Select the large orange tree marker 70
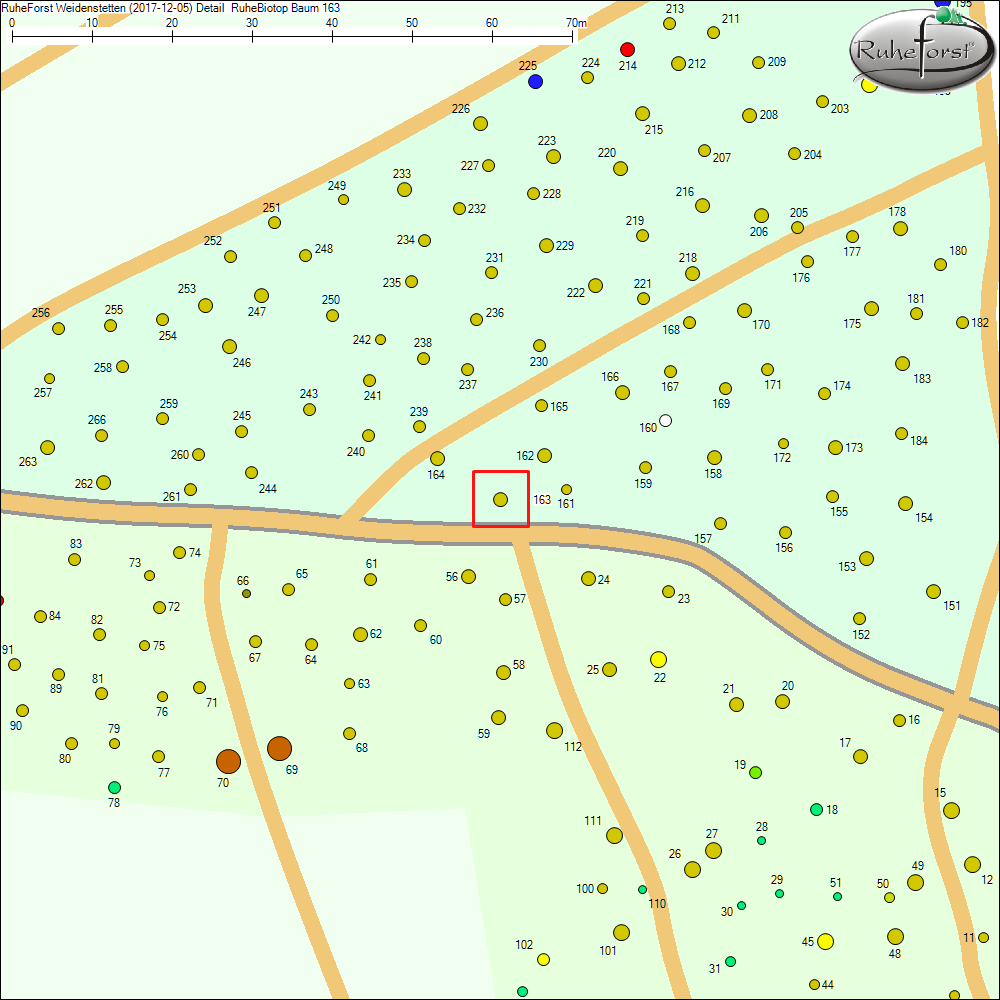1000x1000 pixels. 228,761
